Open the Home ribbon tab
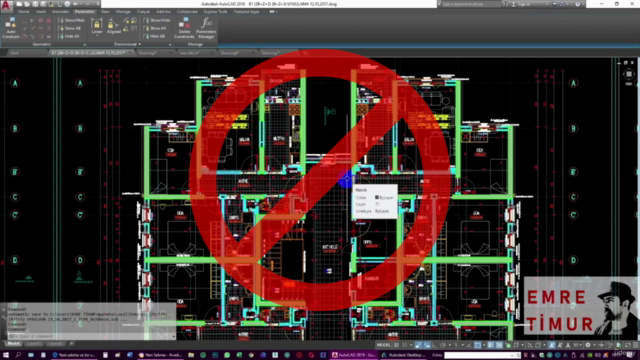640x360 pixels. point(24,12)
